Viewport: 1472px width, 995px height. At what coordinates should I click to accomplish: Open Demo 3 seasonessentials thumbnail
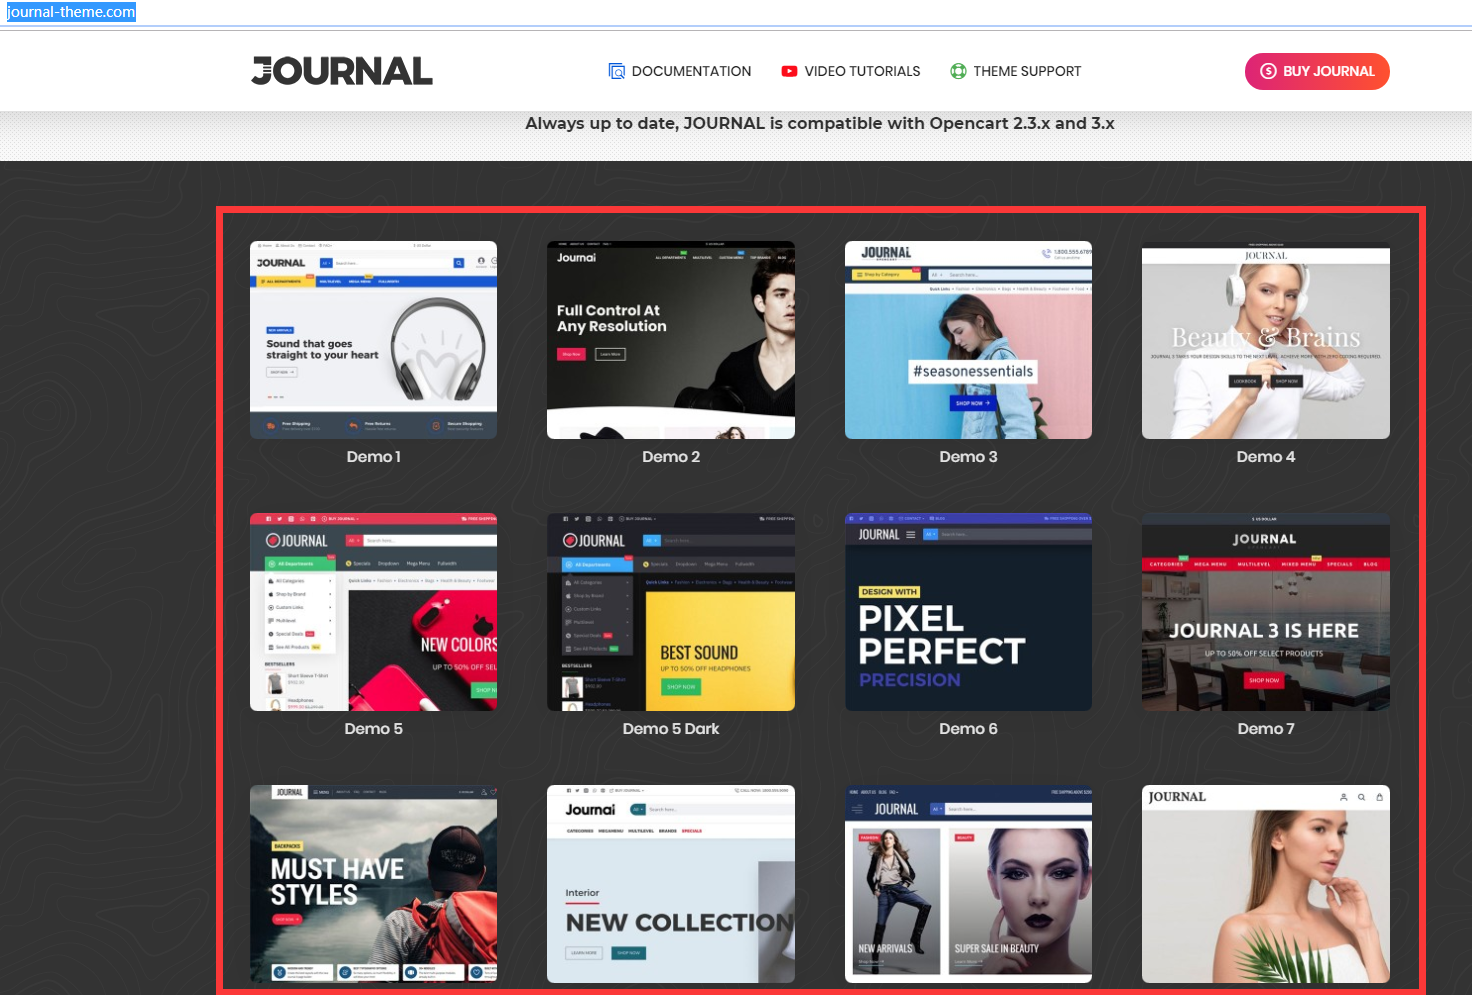click(968, 340)
